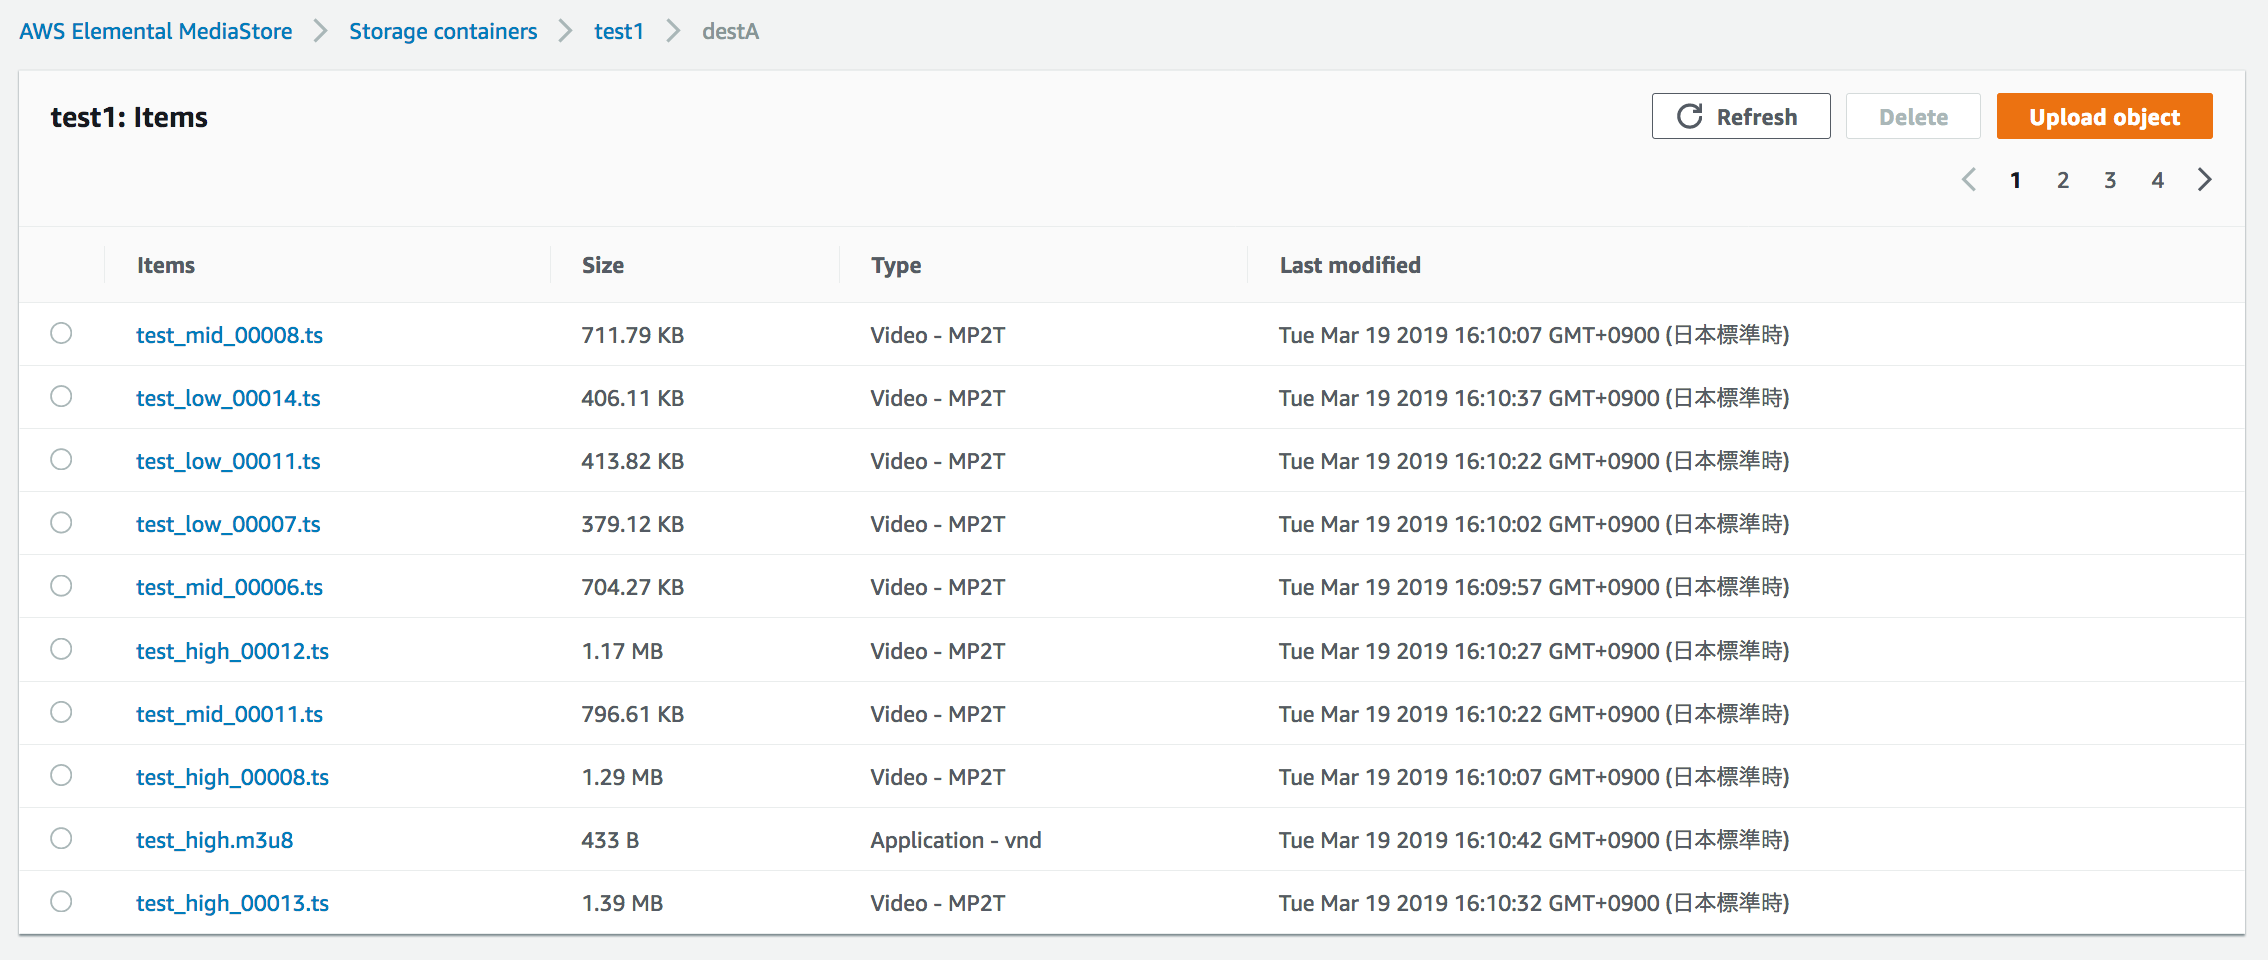Open Storage containers breadcrumb link
The image size is (2268, 960).
click(443, 31)
